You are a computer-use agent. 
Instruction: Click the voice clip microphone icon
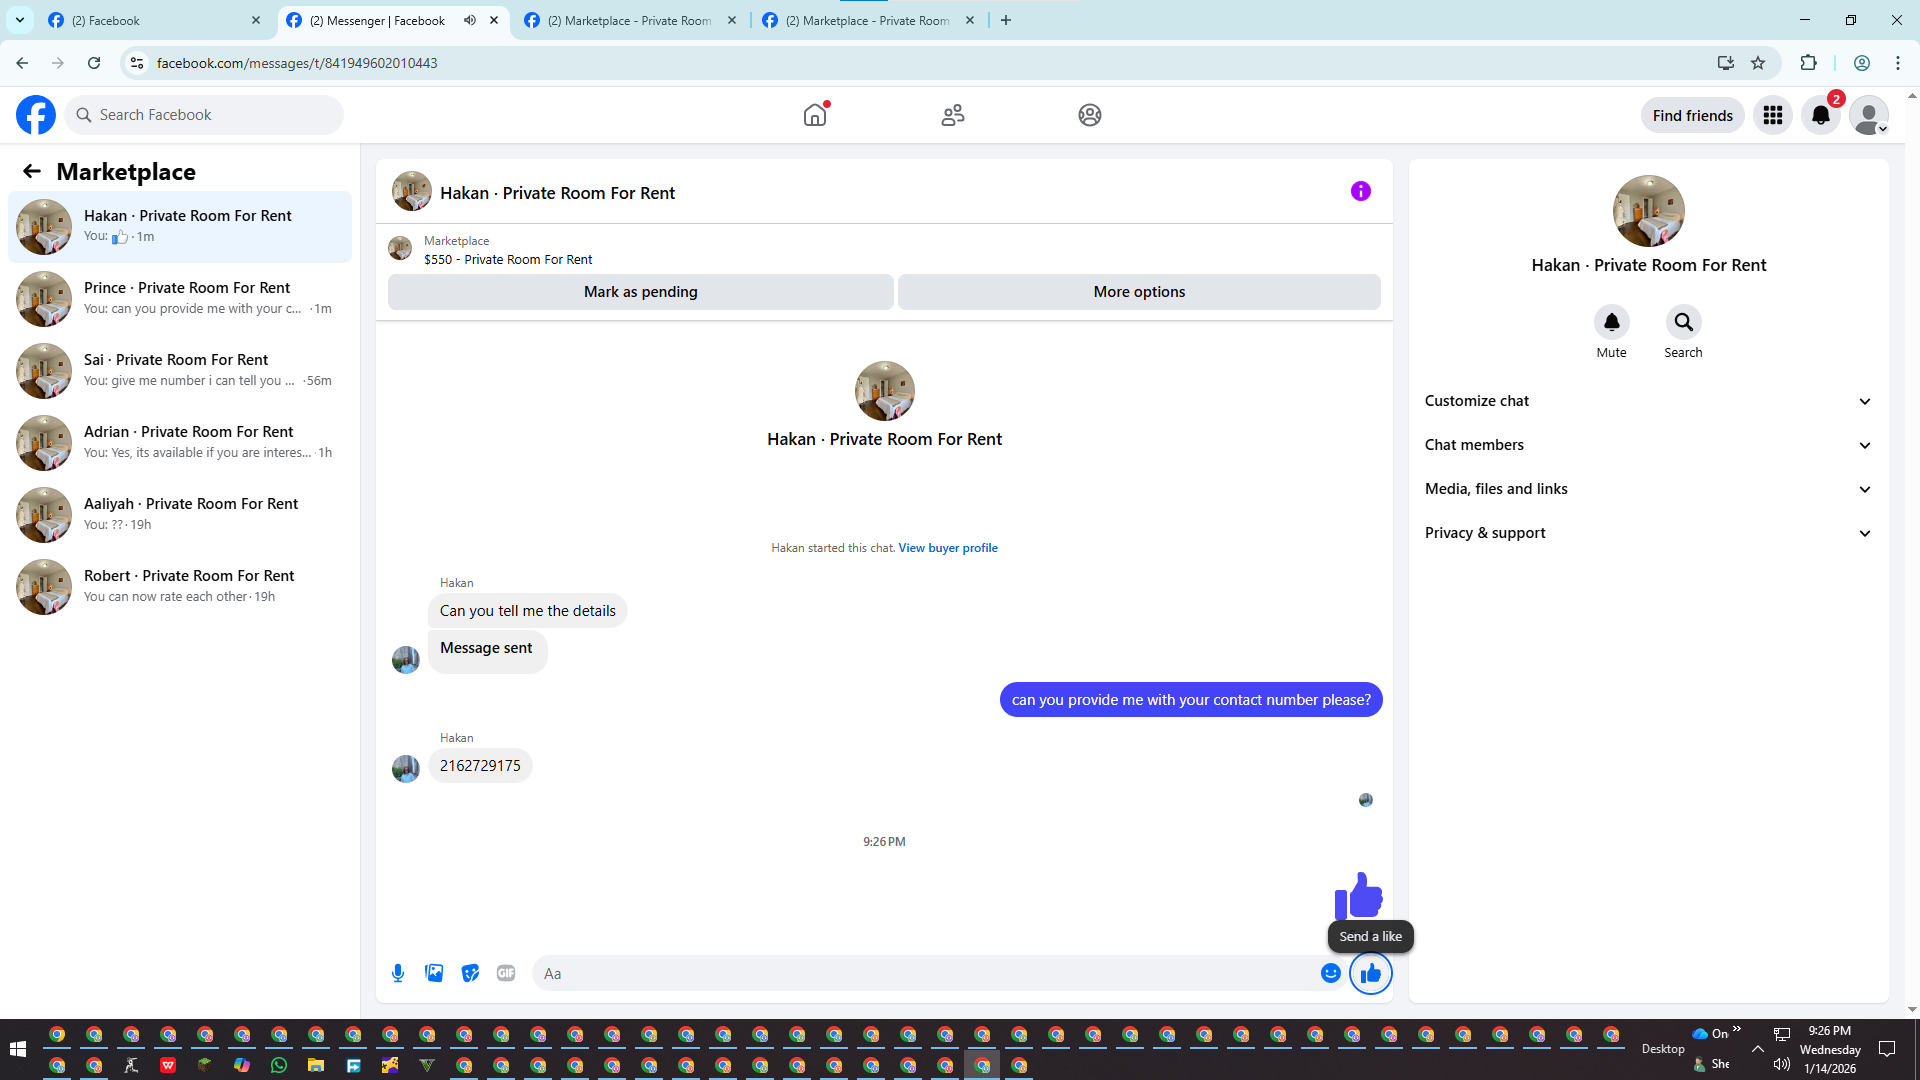coord(398,973)
